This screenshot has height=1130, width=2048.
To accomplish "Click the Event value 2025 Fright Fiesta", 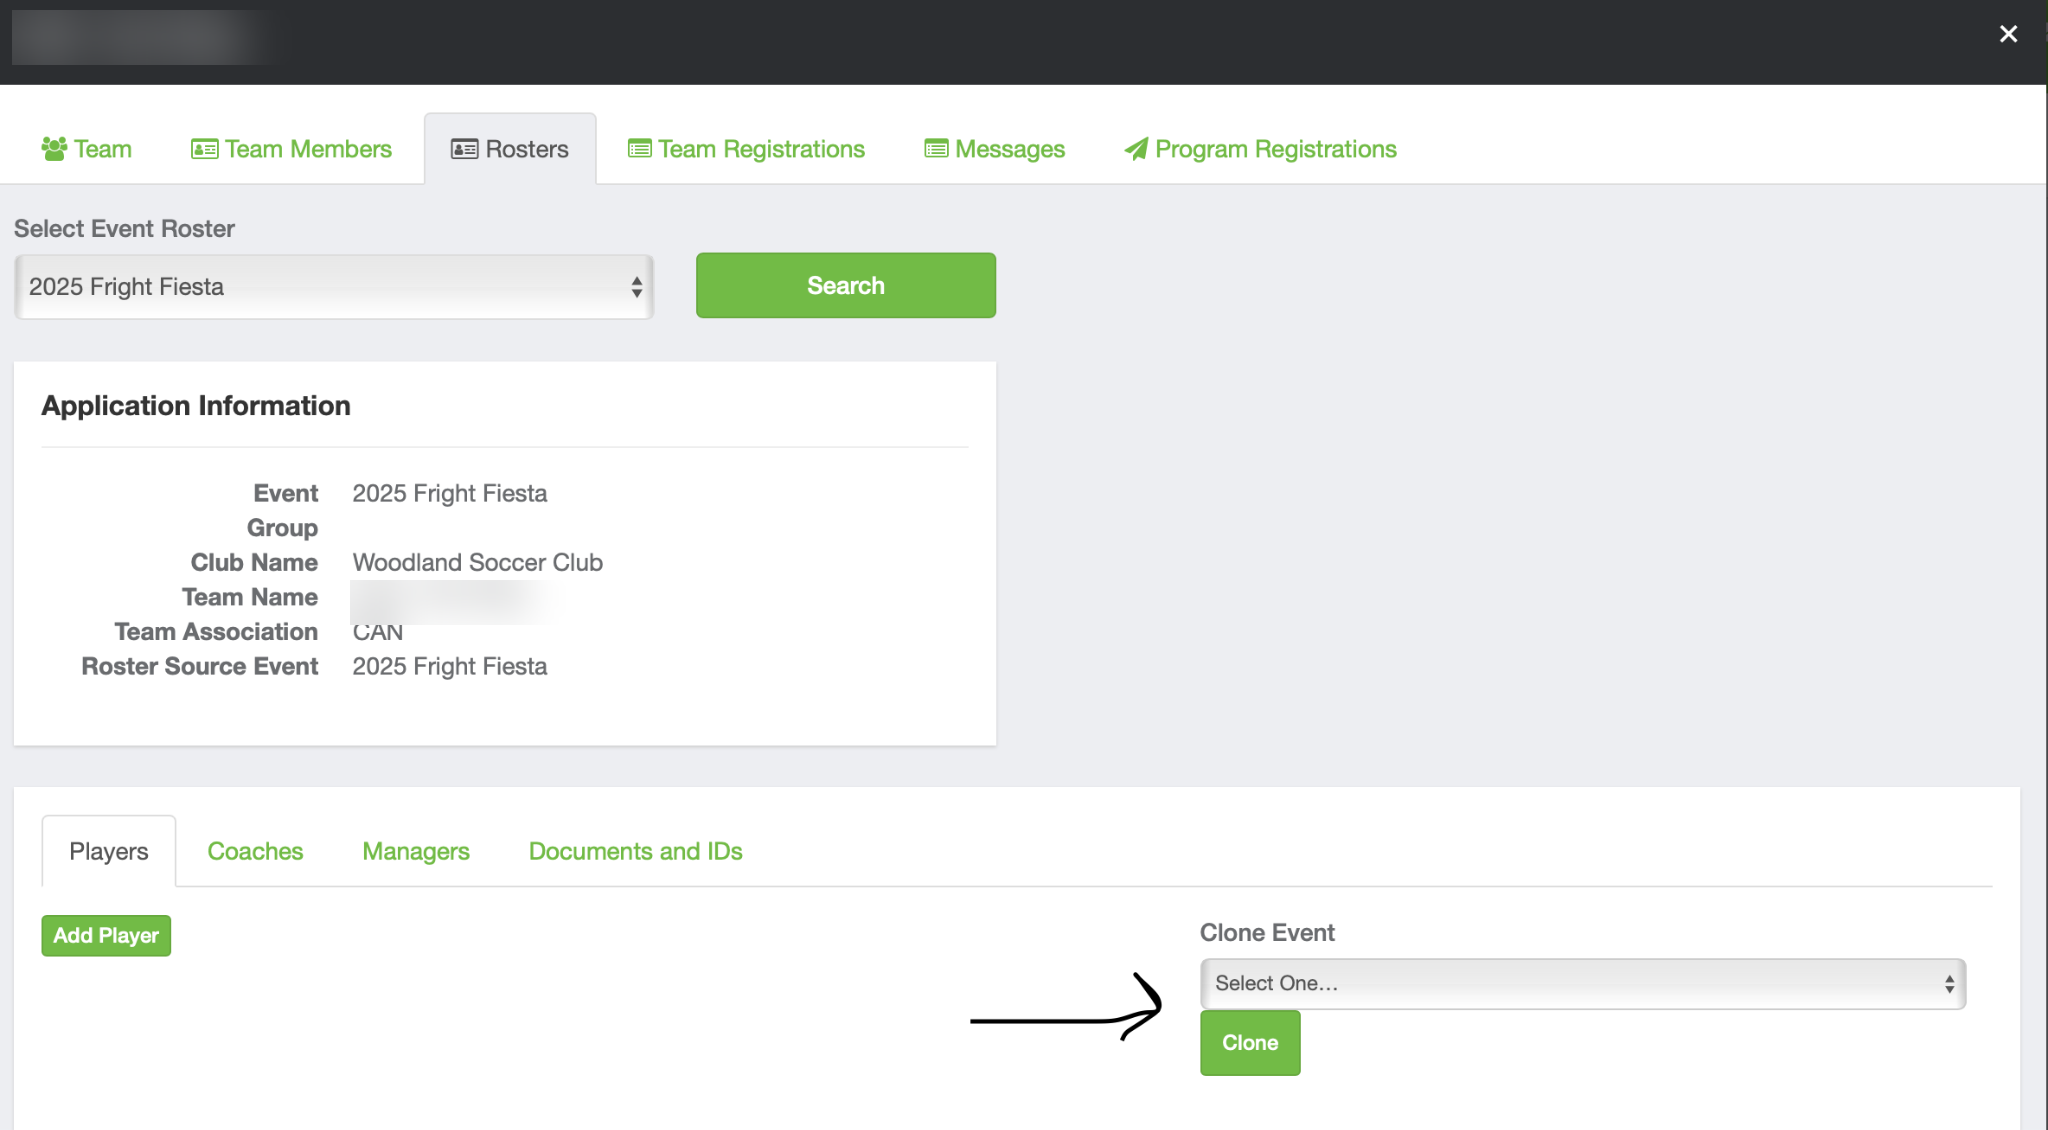I will point(450,494).
